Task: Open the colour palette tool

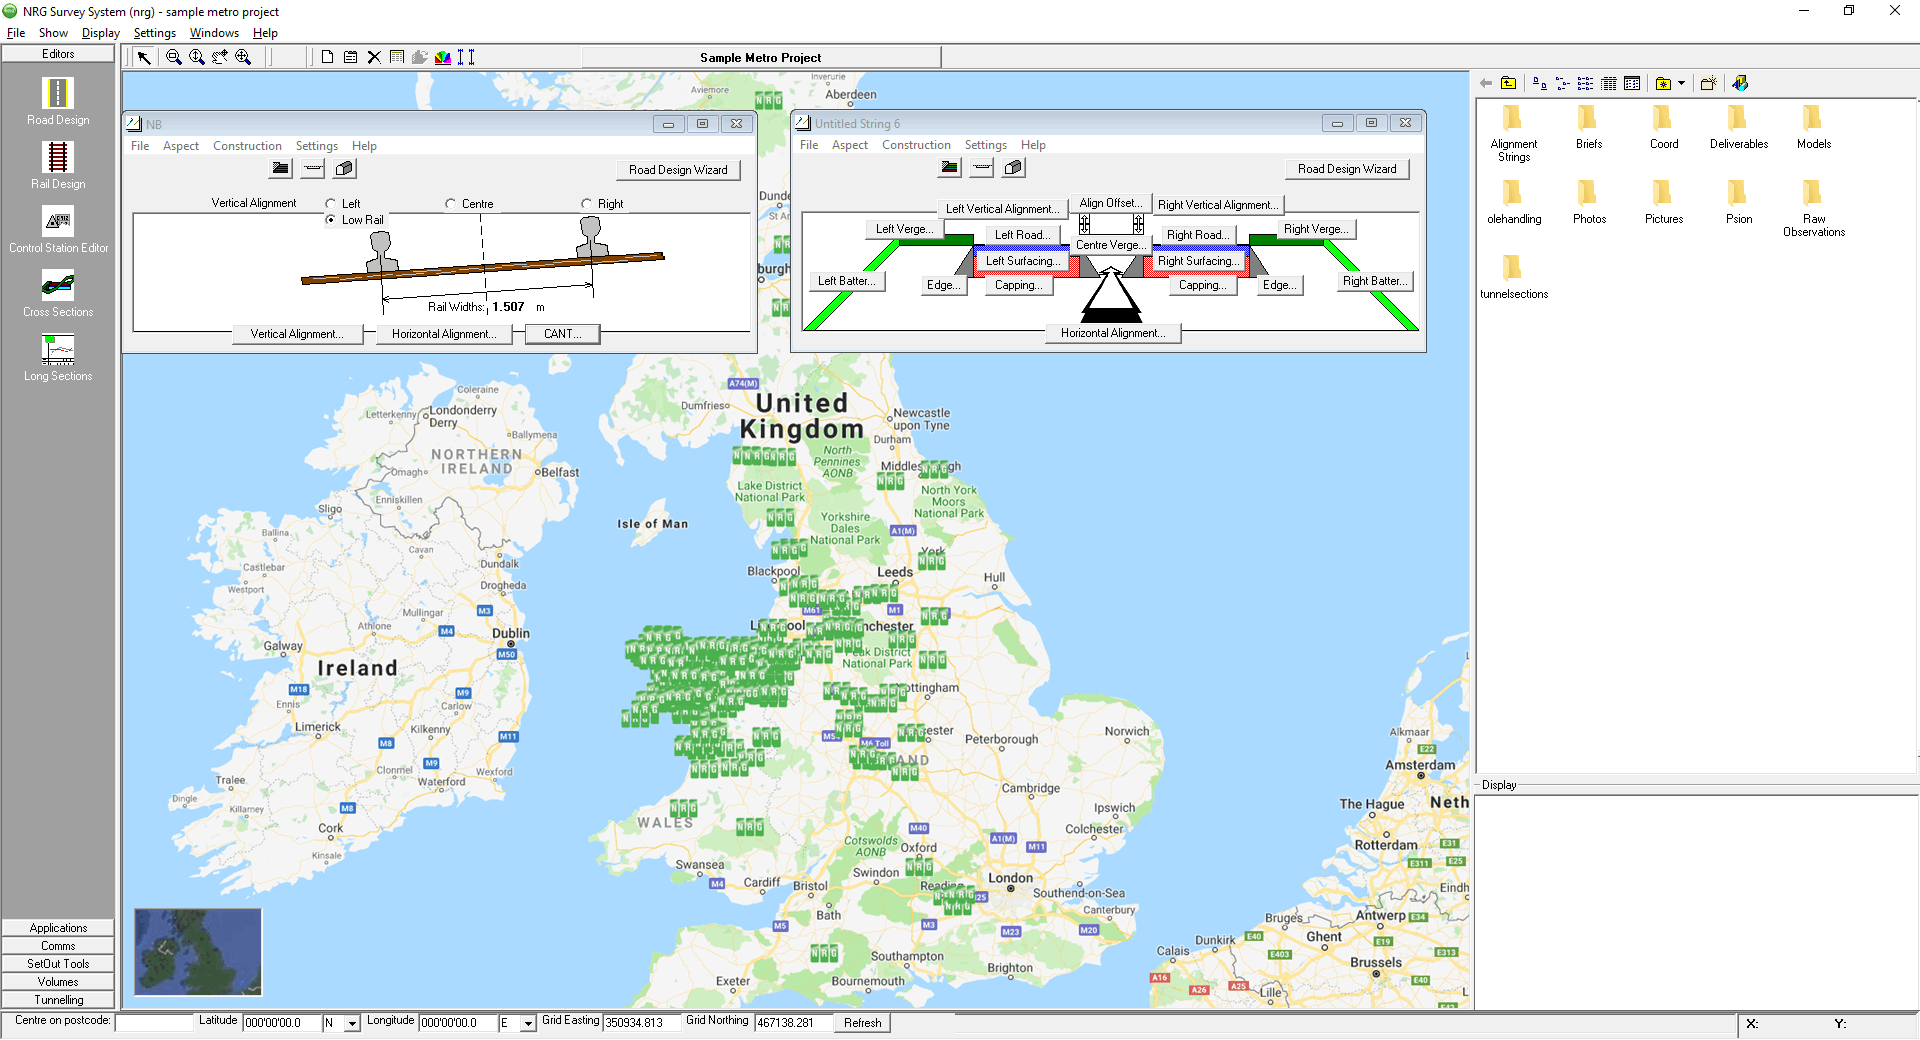Action: click(x=443, y=57)
